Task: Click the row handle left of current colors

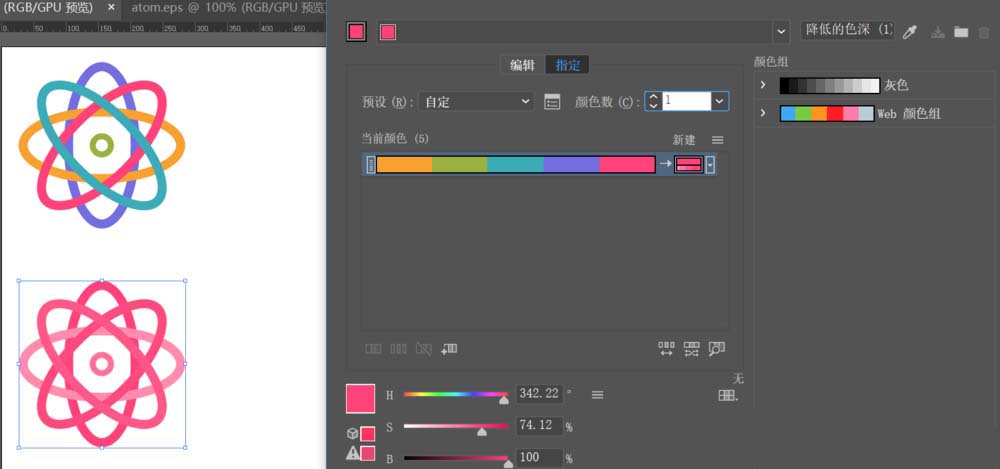Action: click(371, 165)
